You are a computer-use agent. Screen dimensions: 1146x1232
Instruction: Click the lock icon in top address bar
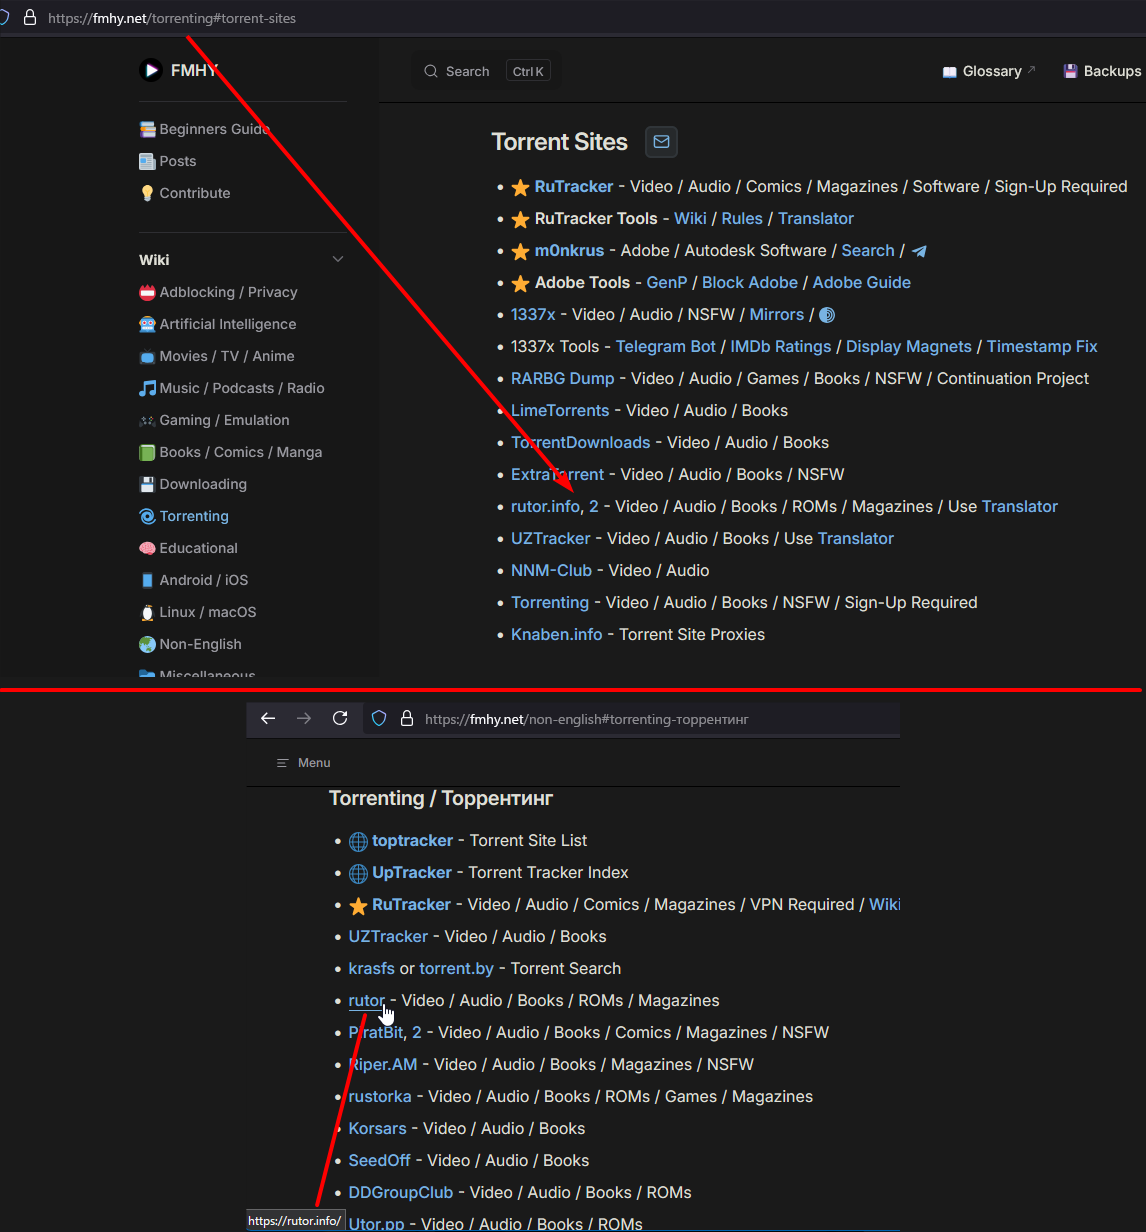(x=30, y=18)
